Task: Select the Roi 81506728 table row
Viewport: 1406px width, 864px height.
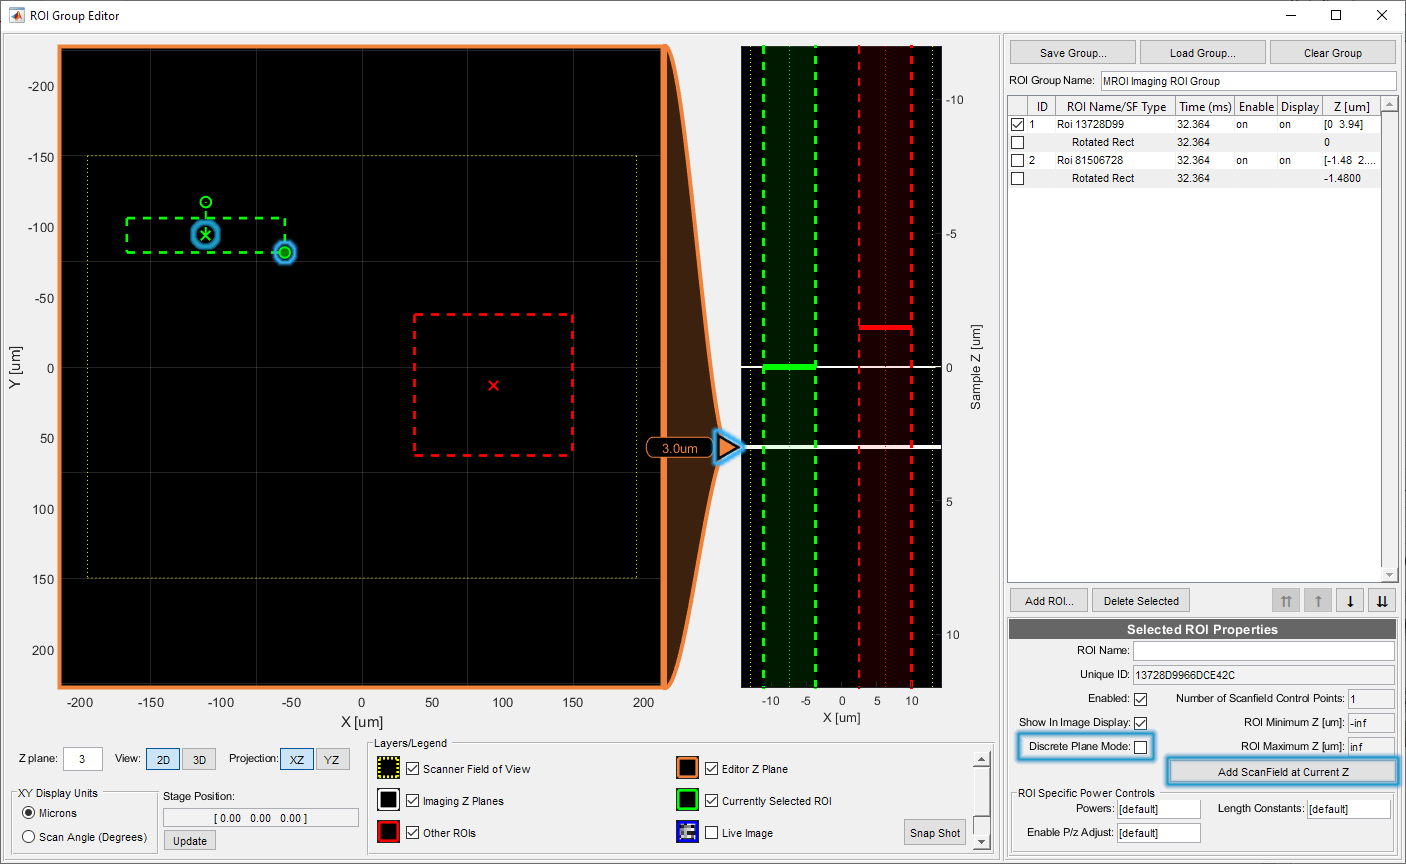Action: (1194, 160)
